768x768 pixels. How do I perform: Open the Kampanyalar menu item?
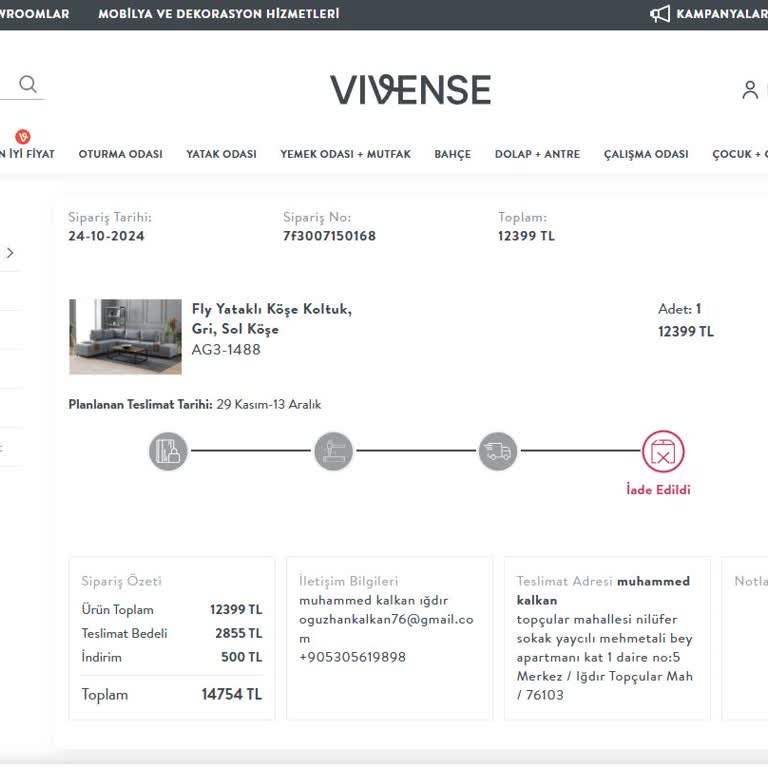[x=721, y=14]
